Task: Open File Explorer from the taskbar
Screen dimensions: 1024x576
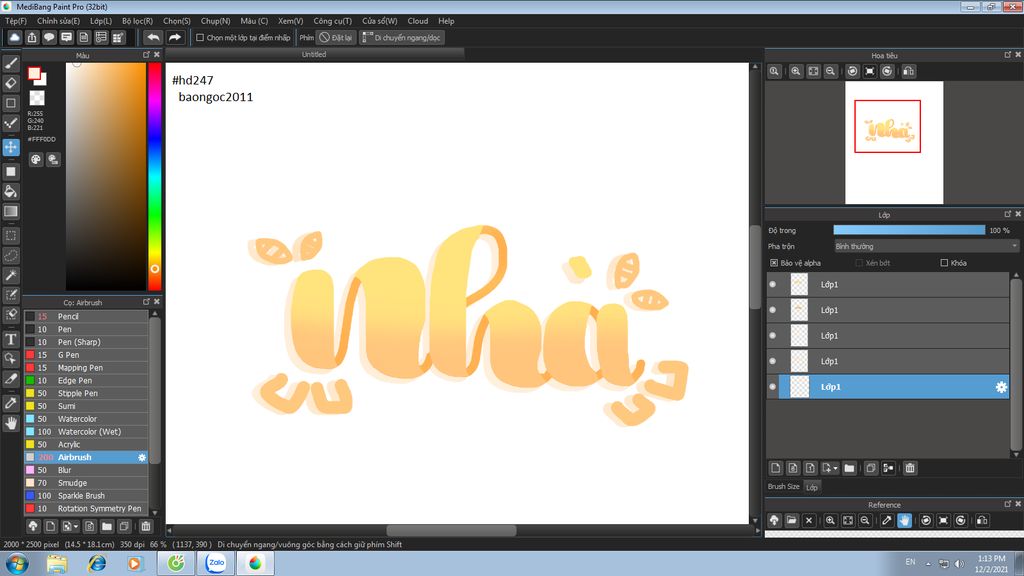Action: 57,563
